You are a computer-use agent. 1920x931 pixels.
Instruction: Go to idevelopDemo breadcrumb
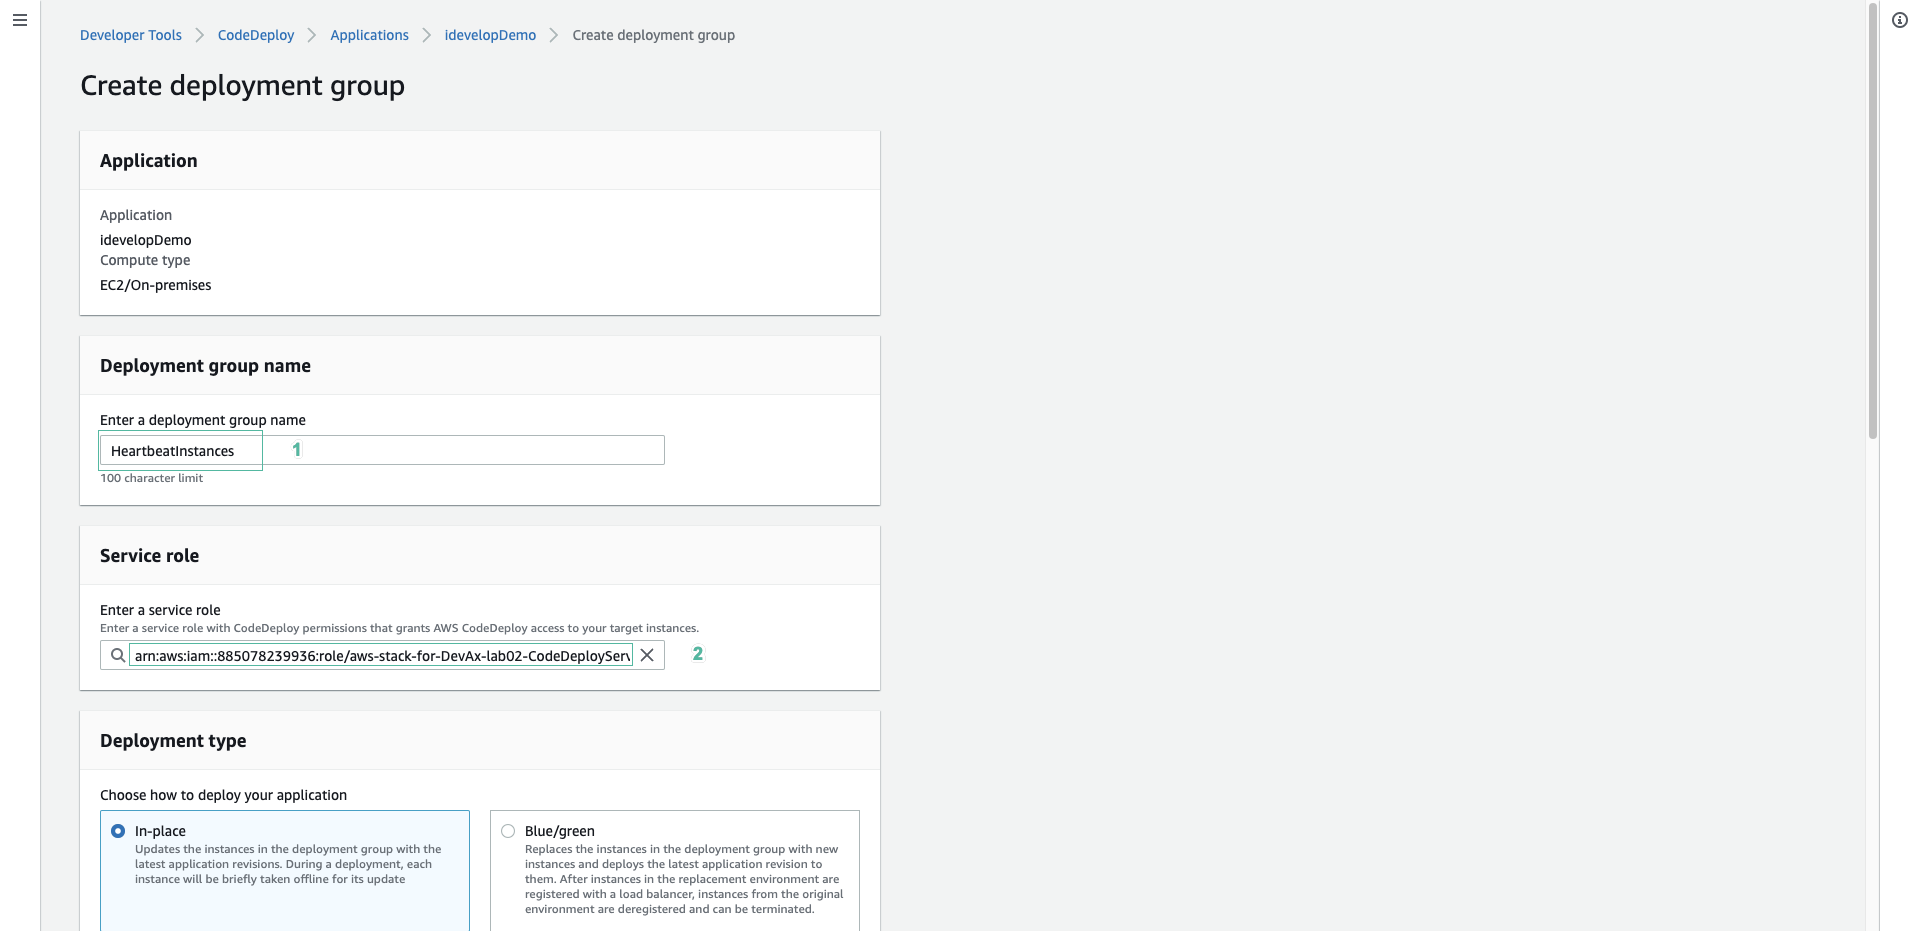pos(490,35)
